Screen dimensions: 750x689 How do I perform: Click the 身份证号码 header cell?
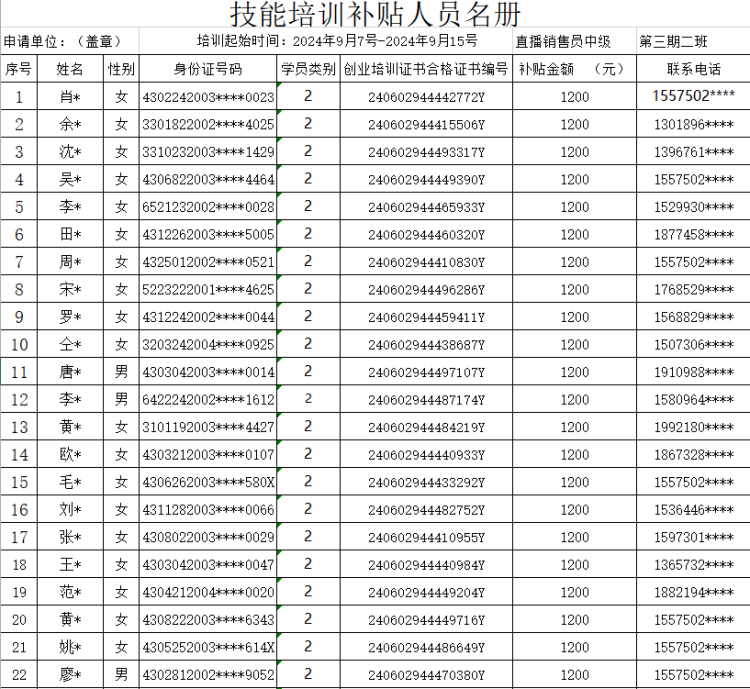(208, 69)
